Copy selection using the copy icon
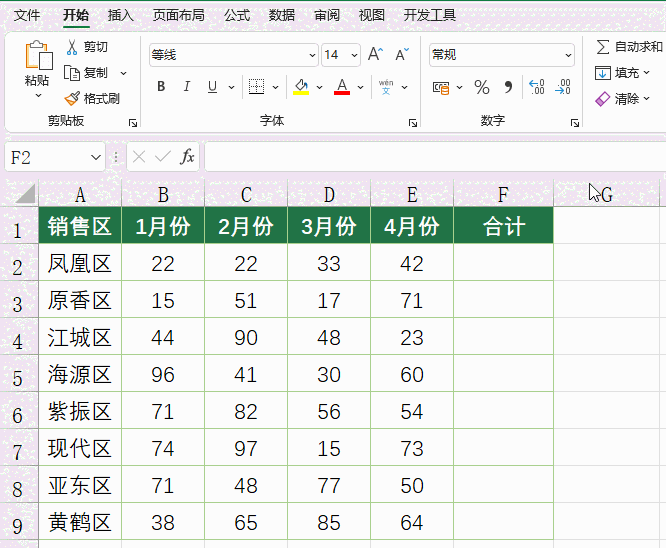This screenshot has width=666, height=548. pos(72,73)
